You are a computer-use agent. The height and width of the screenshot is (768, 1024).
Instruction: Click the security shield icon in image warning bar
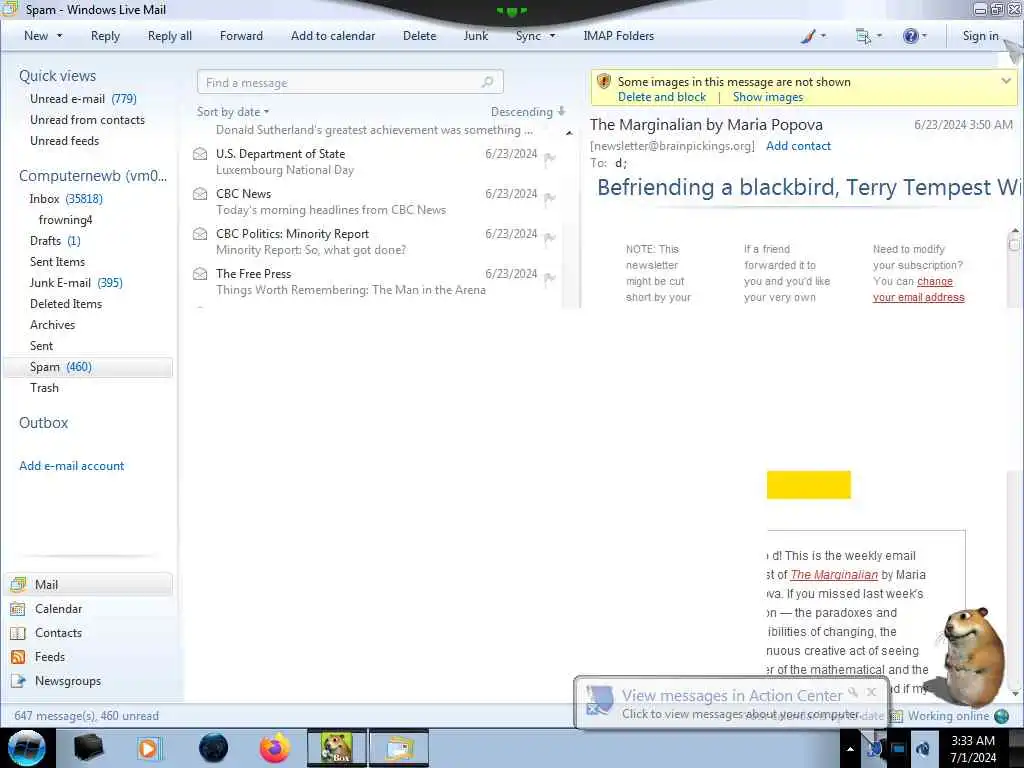tap(604, 82)
